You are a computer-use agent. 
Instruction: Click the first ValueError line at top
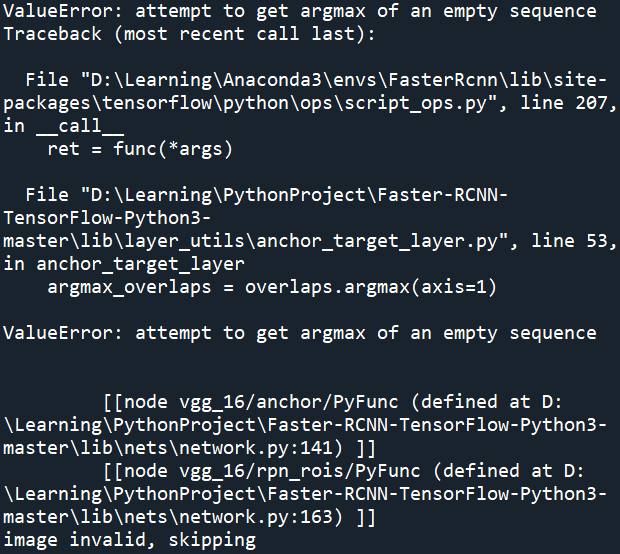(x=300, y=11)
